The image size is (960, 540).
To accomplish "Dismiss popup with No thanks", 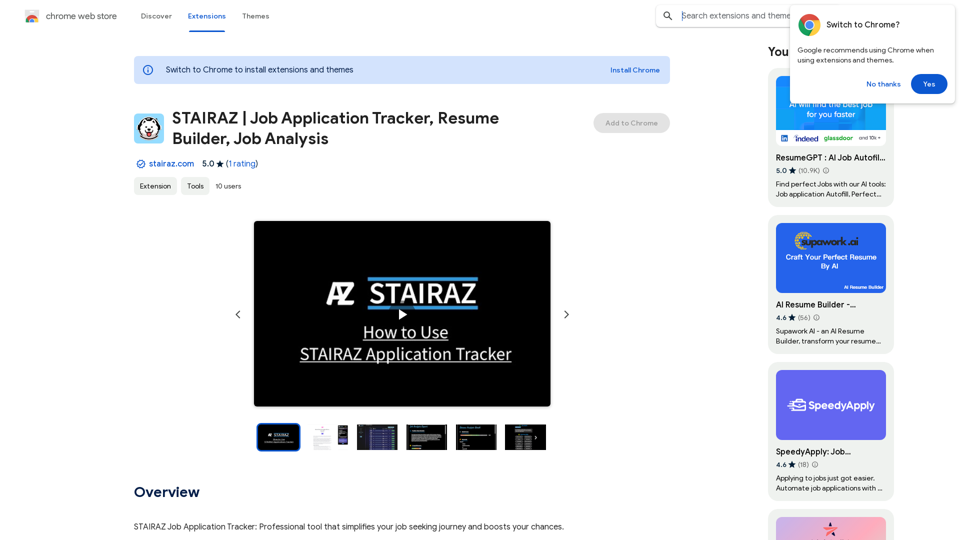I will pyautogui.click(x=883, y=84).
